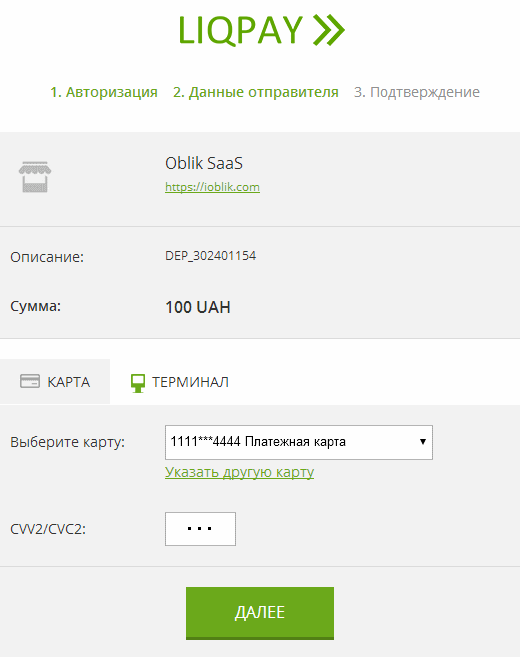This screenshot has width=520, height=657.
Task: Go to step 1. Авторизация
Action: pyautogui.click(x=104, y=92)
